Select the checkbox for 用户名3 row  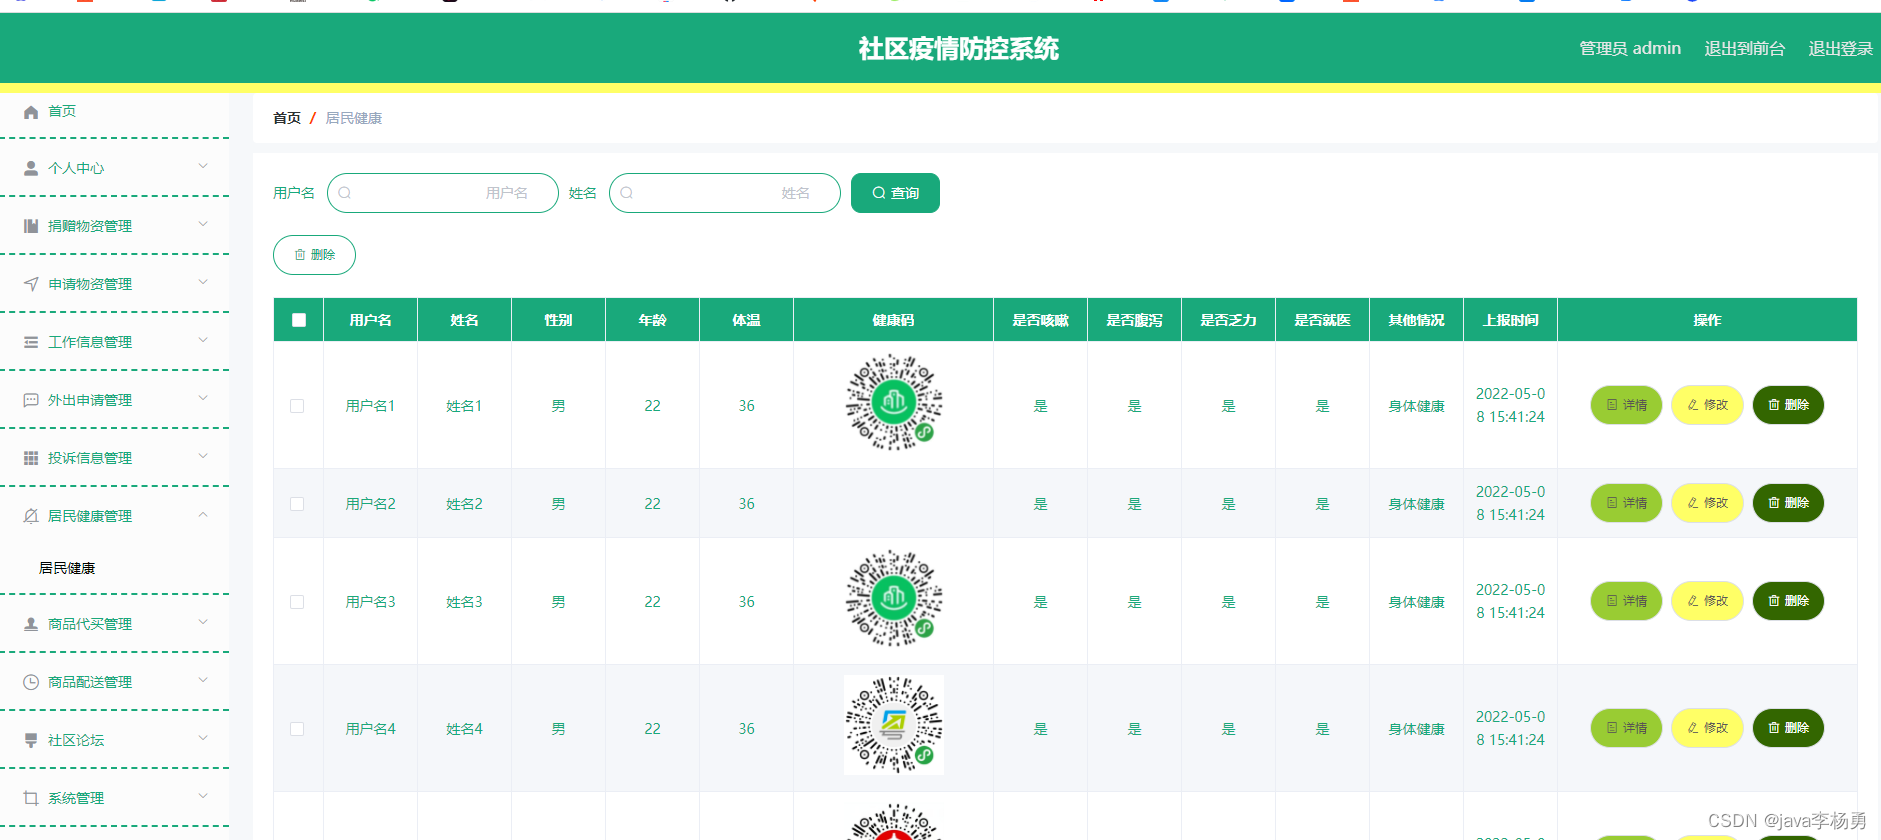297,602
